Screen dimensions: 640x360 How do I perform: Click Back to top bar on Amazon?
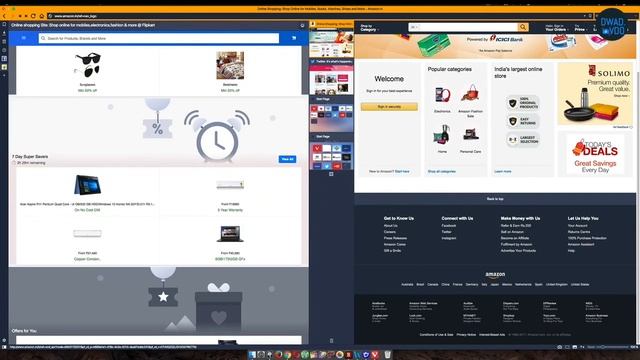[x=495, y=199]
